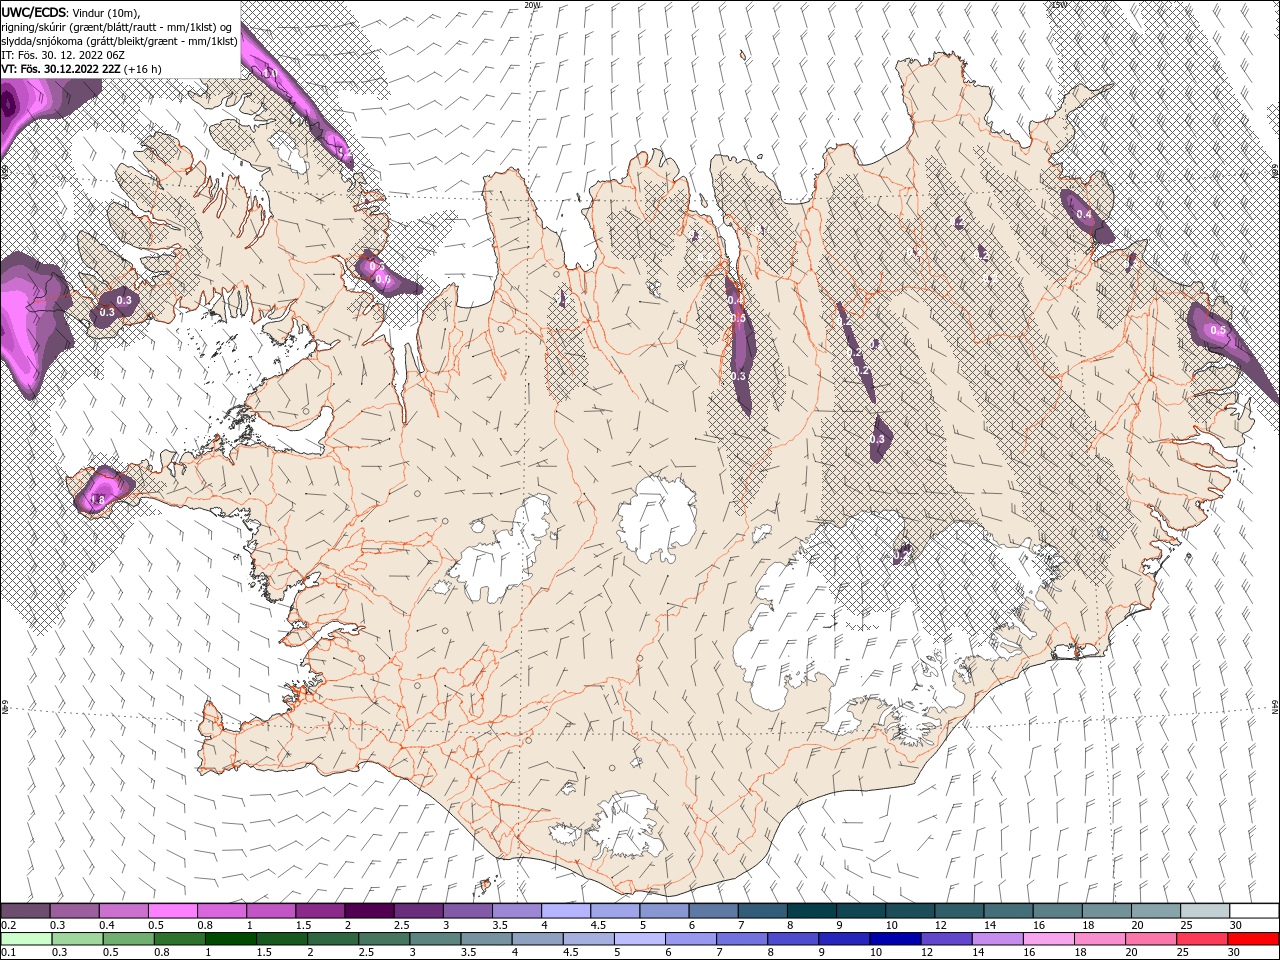The height and width of the screenshot is (960, 1280).
Task: Click the 1.0 precipitation label near the header box
Action: click(x=270, y=73)
